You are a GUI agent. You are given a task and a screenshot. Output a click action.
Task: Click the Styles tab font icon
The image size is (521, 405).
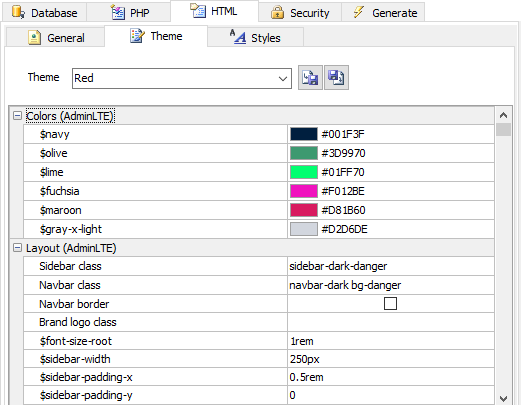[238, 37]
